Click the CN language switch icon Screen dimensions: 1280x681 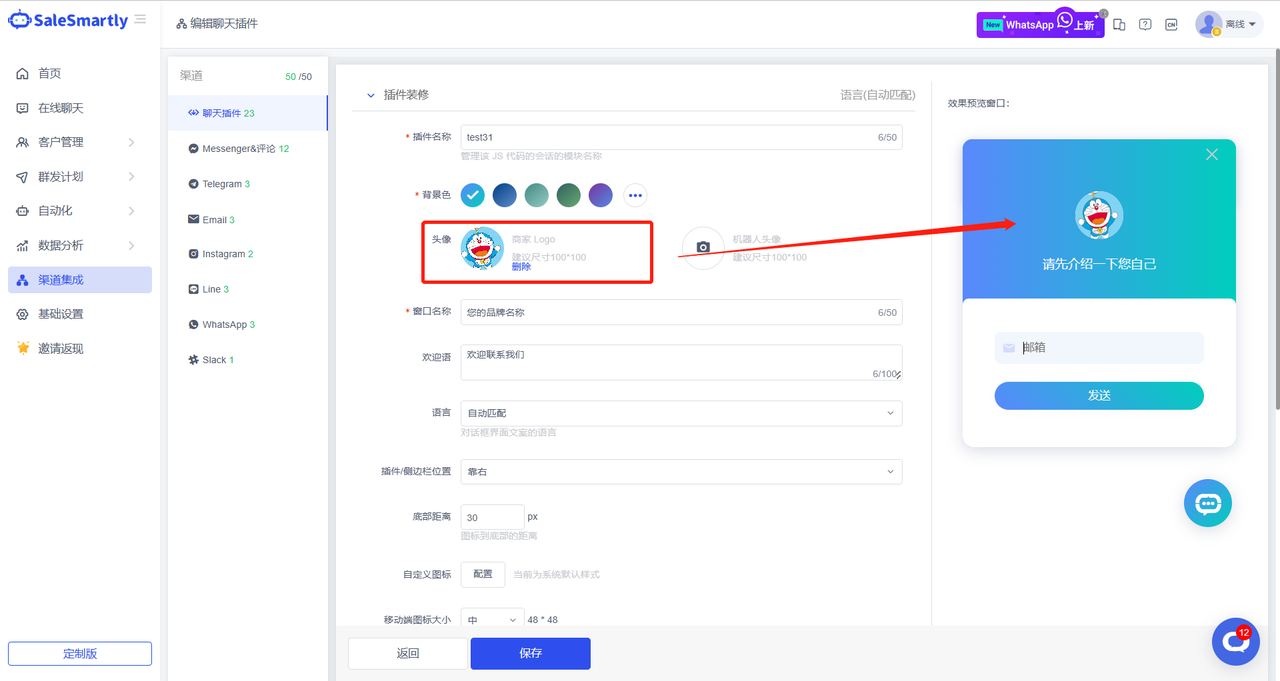[1171, 24]
